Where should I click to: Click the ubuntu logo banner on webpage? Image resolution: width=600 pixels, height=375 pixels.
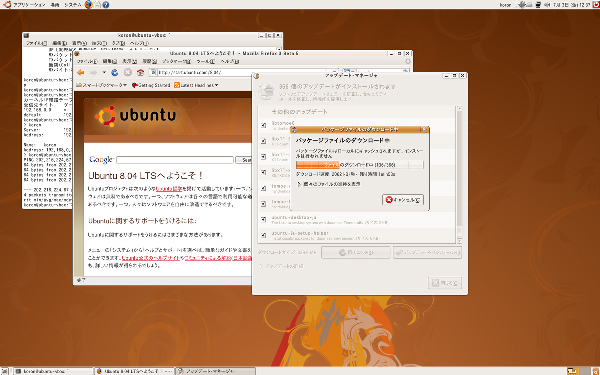point(137,116)
